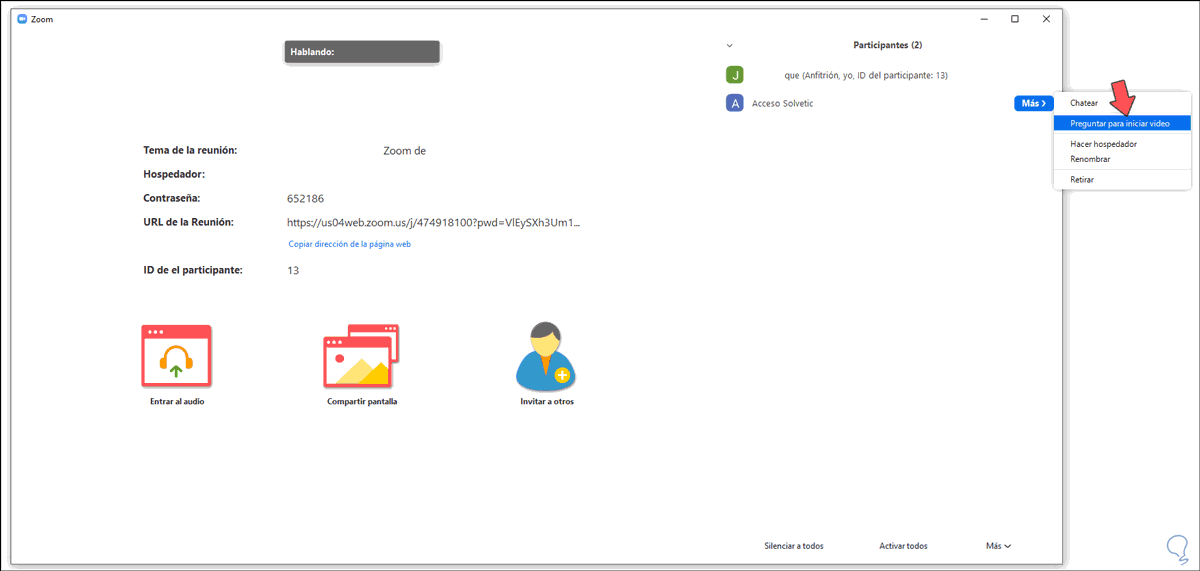Click the Hablando indicator bar
Screen dimensions: 1200x571
(x=362, y=52)
